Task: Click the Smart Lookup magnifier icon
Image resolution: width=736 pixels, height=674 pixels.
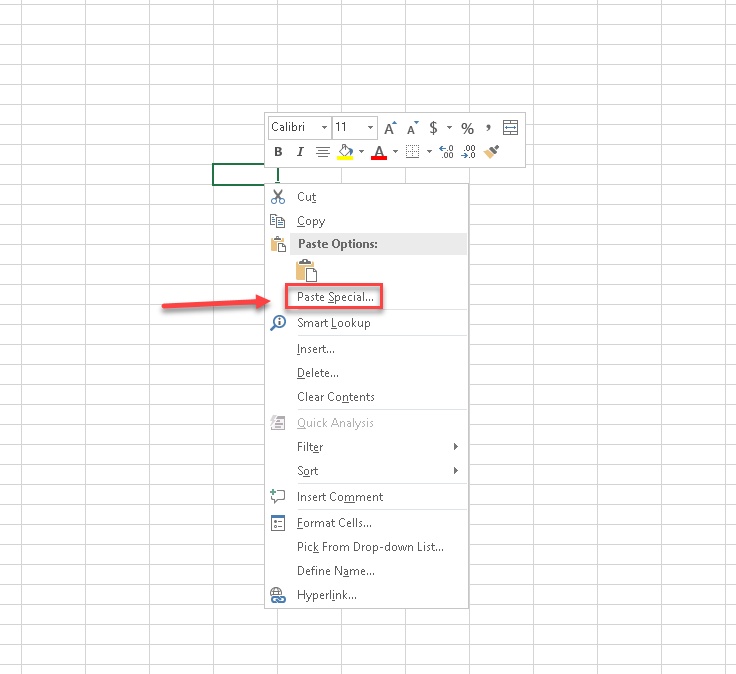Action: (x=278, y=323)
